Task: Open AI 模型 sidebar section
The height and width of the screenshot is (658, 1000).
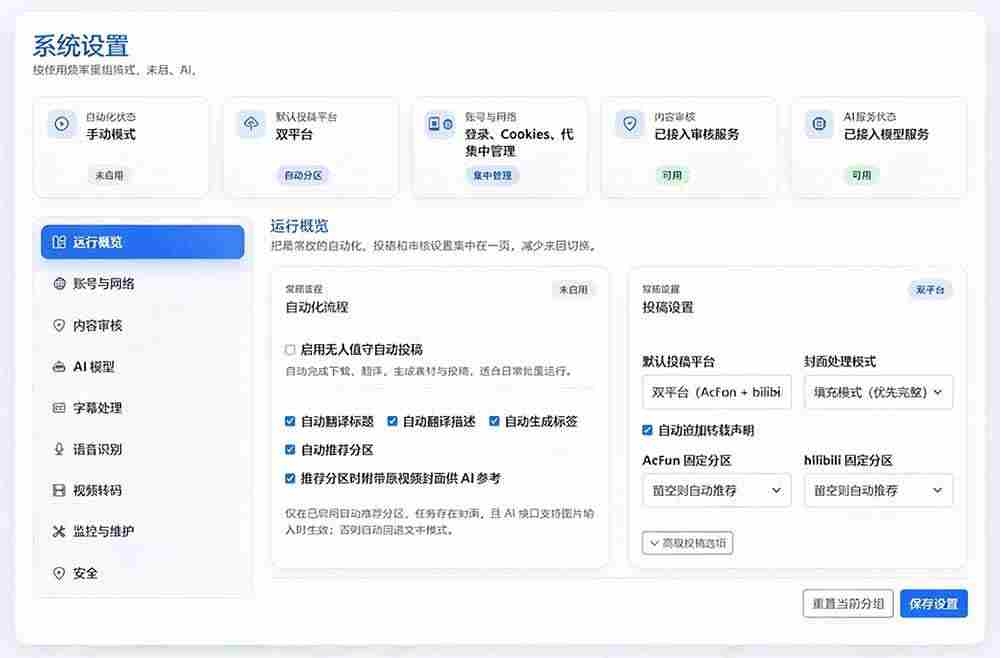Action: 142,367
